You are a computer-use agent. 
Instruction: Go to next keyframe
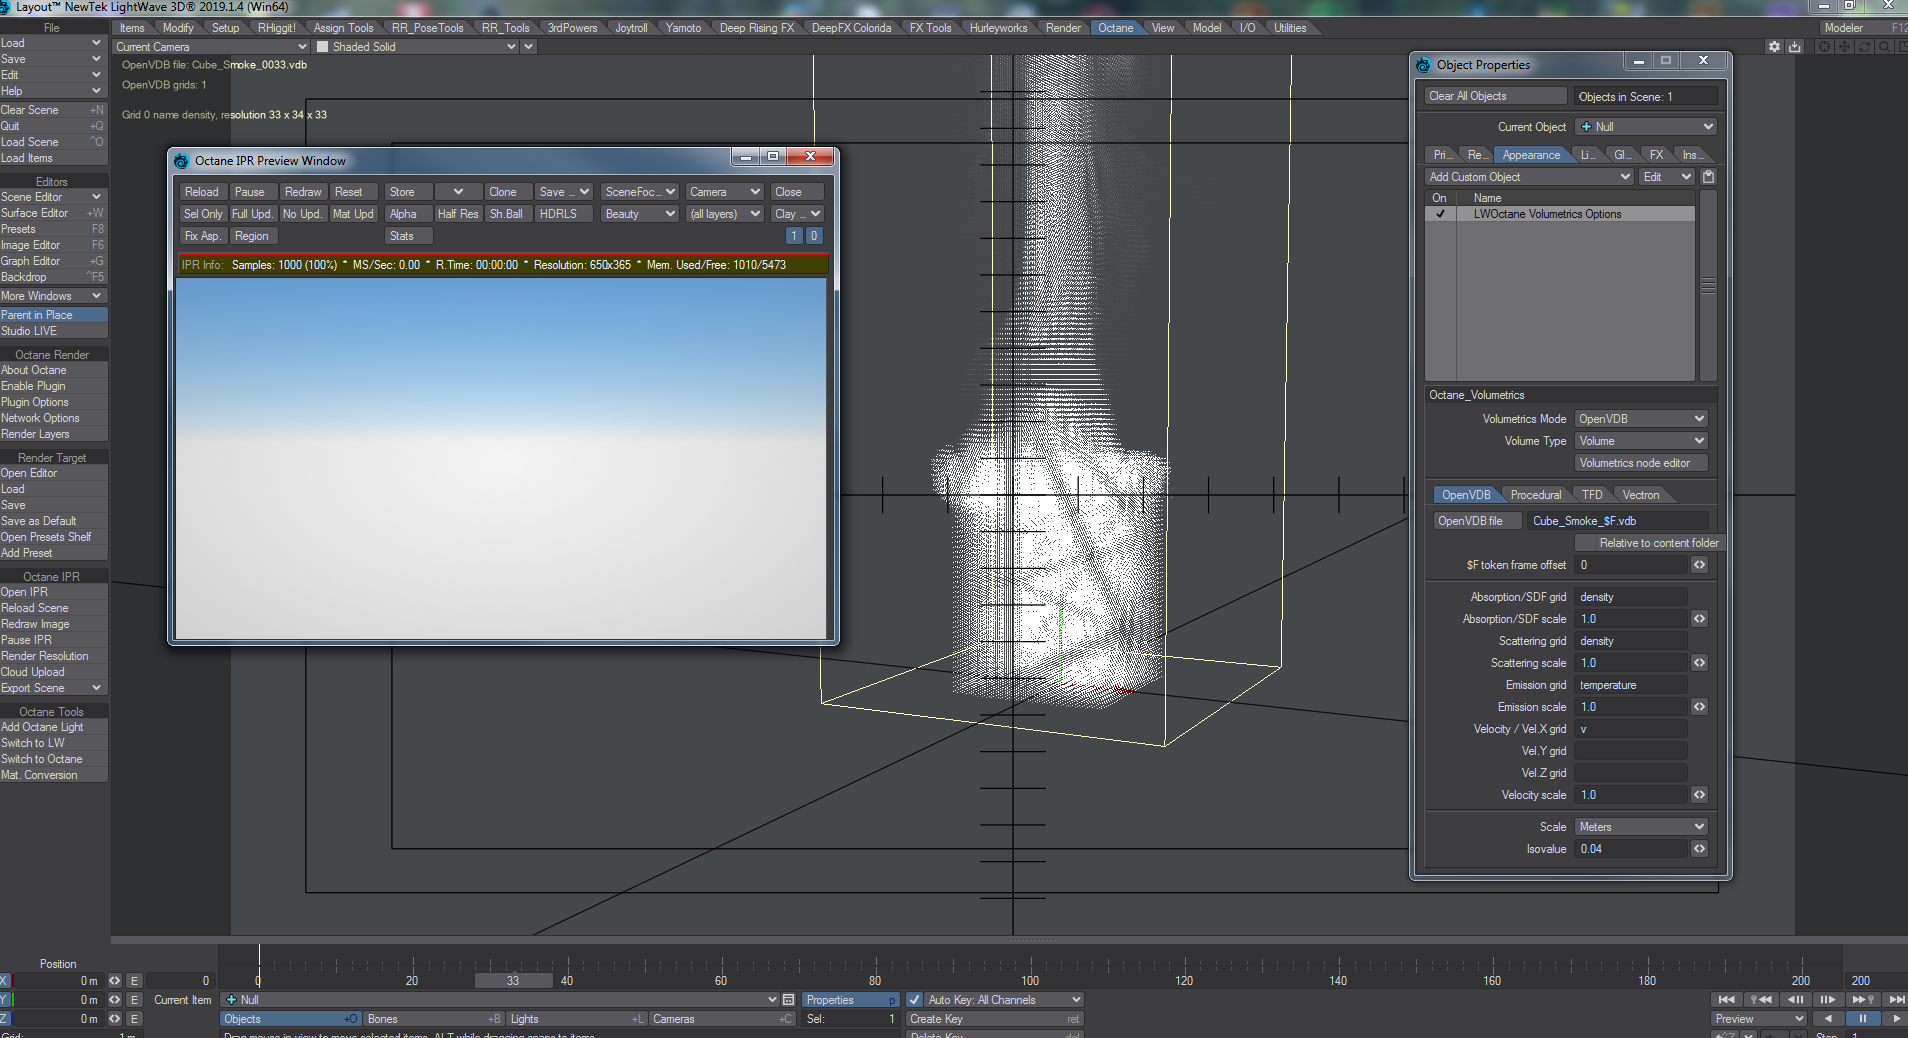[x=1862, y=1000]
